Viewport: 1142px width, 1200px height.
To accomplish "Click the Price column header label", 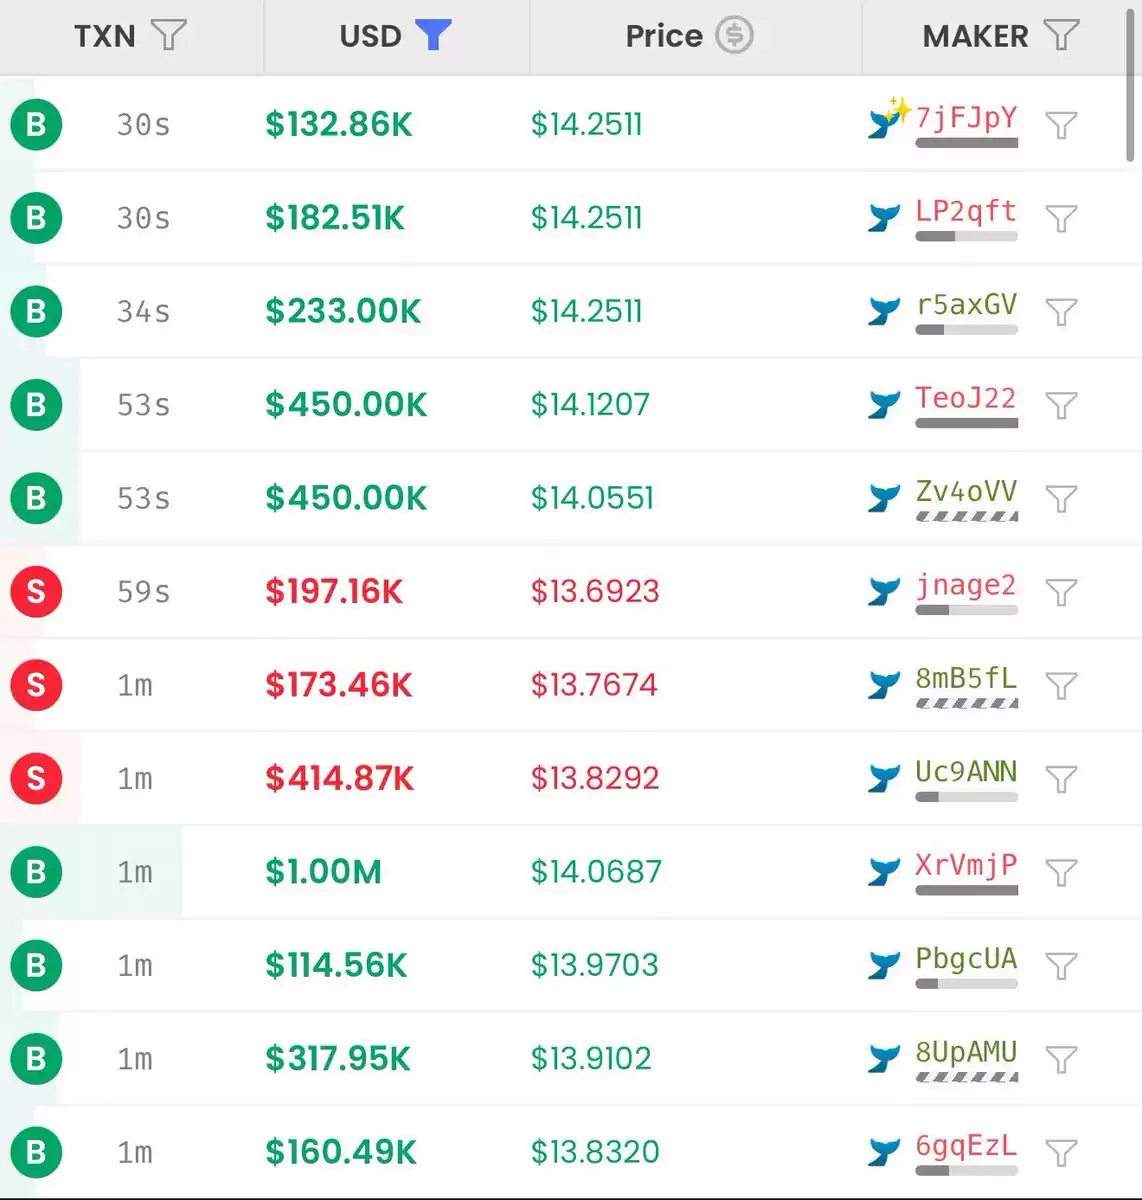I will pyautogui.click(x=664, y=36).
